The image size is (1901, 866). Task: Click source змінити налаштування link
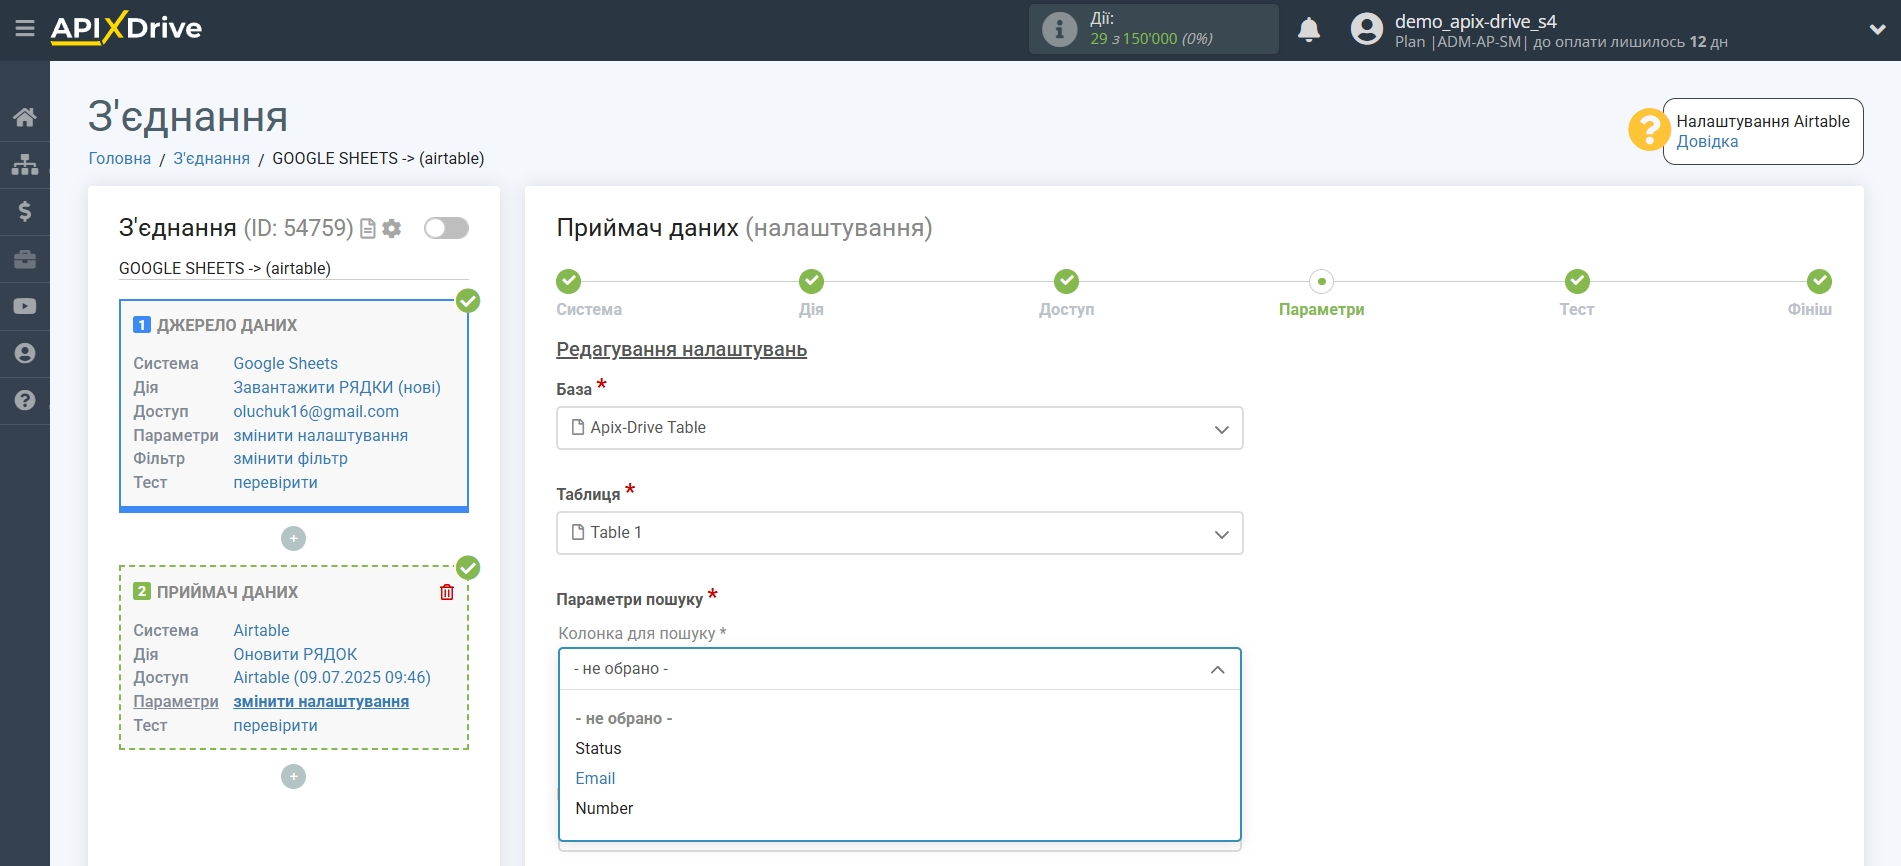pos(321,435)
